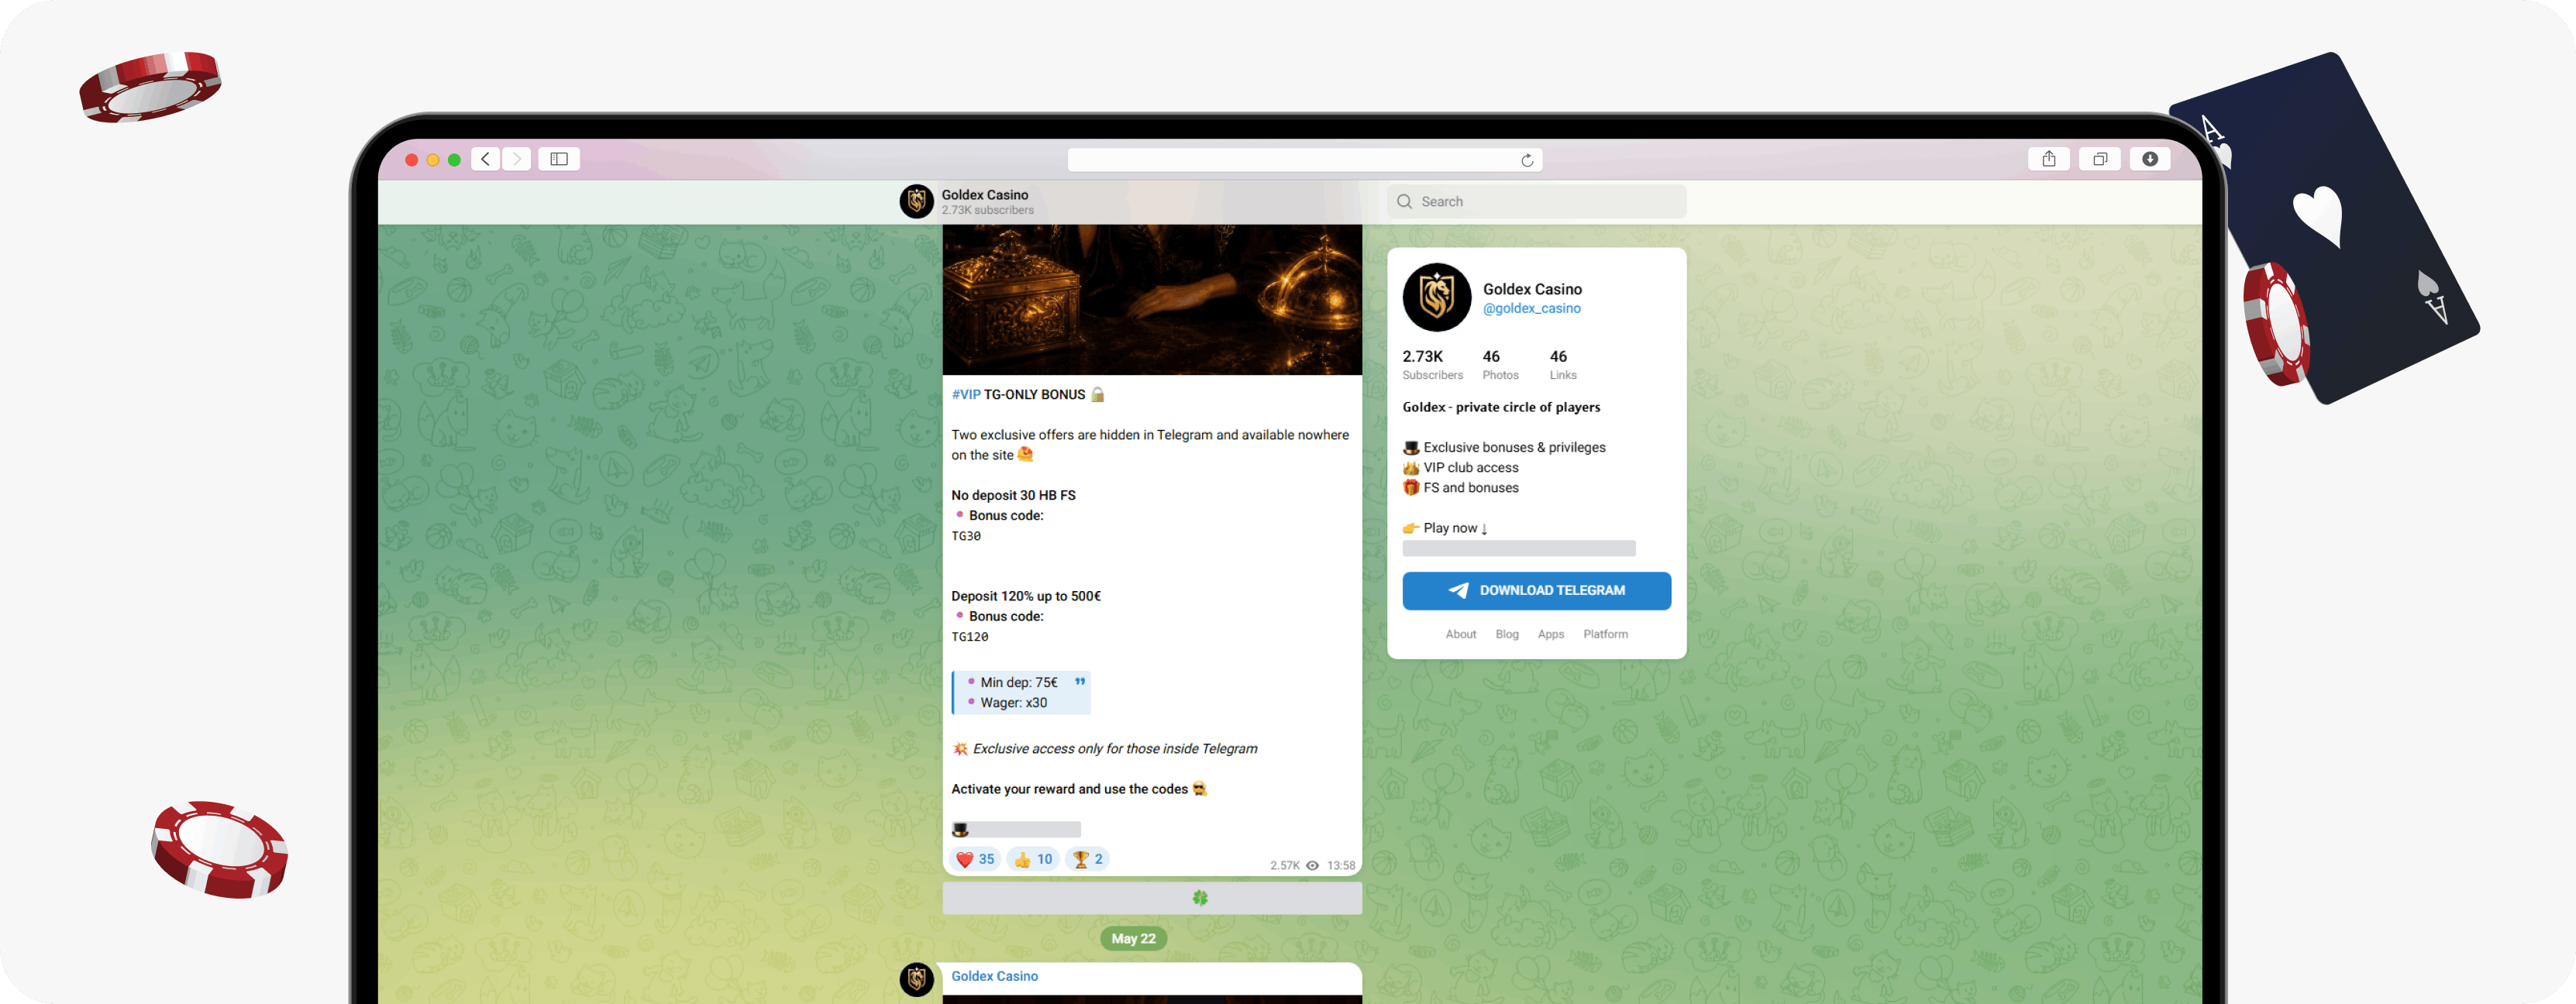
Task: Go forward with the browser forward arrow
Action: pyautogui.click(x=517, y=159)
